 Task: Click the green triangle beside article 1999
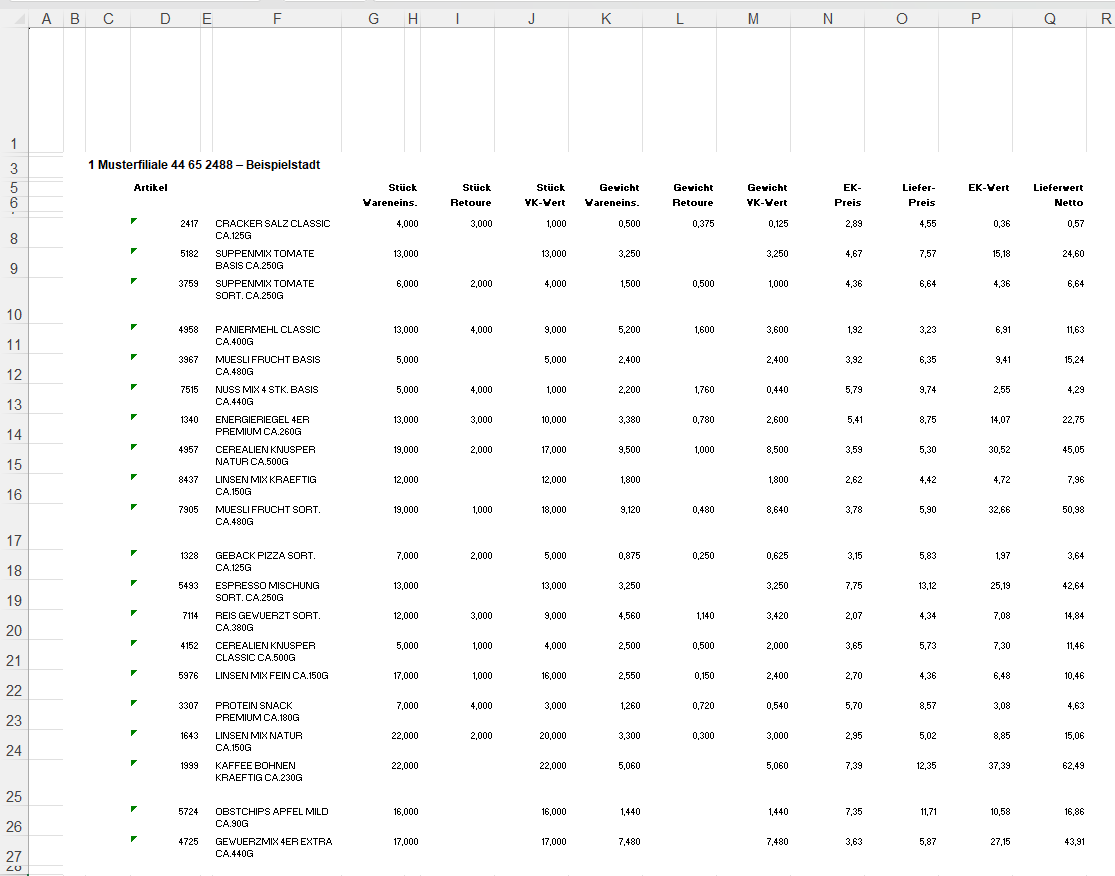(x=134, y=763)
